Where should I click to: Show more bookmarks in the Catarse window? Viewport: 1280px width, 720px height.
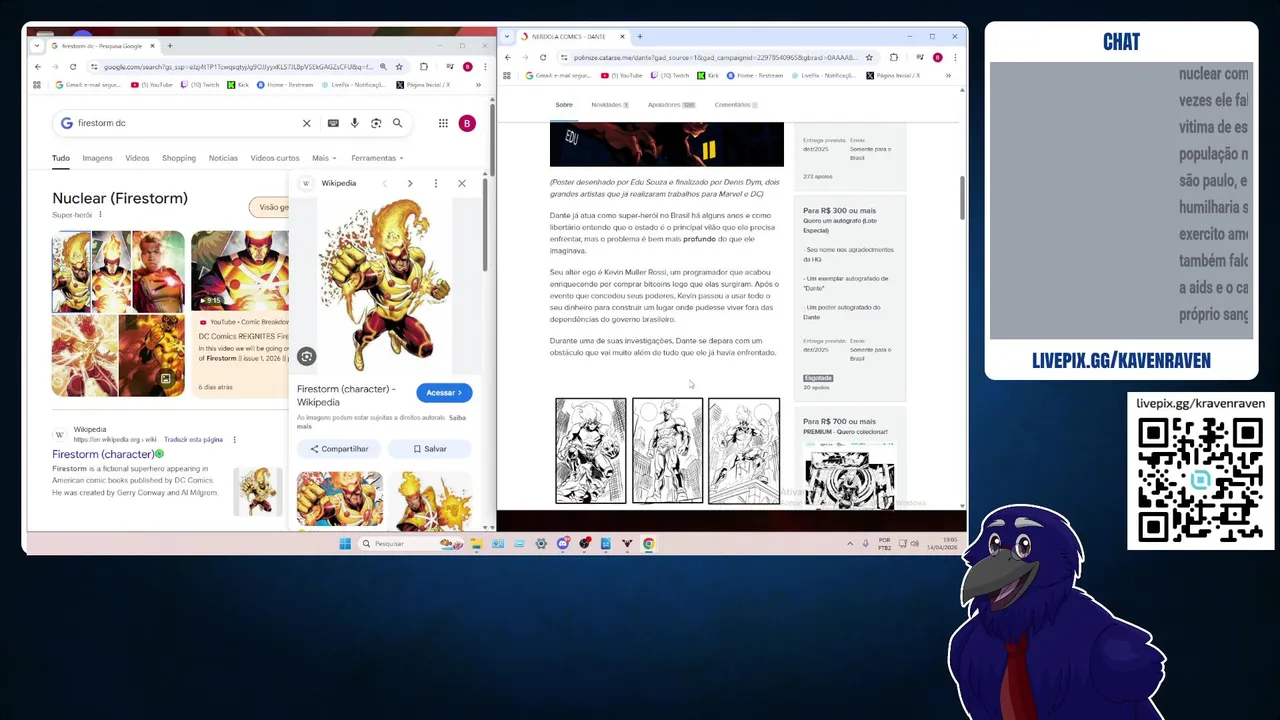[949, 75]
